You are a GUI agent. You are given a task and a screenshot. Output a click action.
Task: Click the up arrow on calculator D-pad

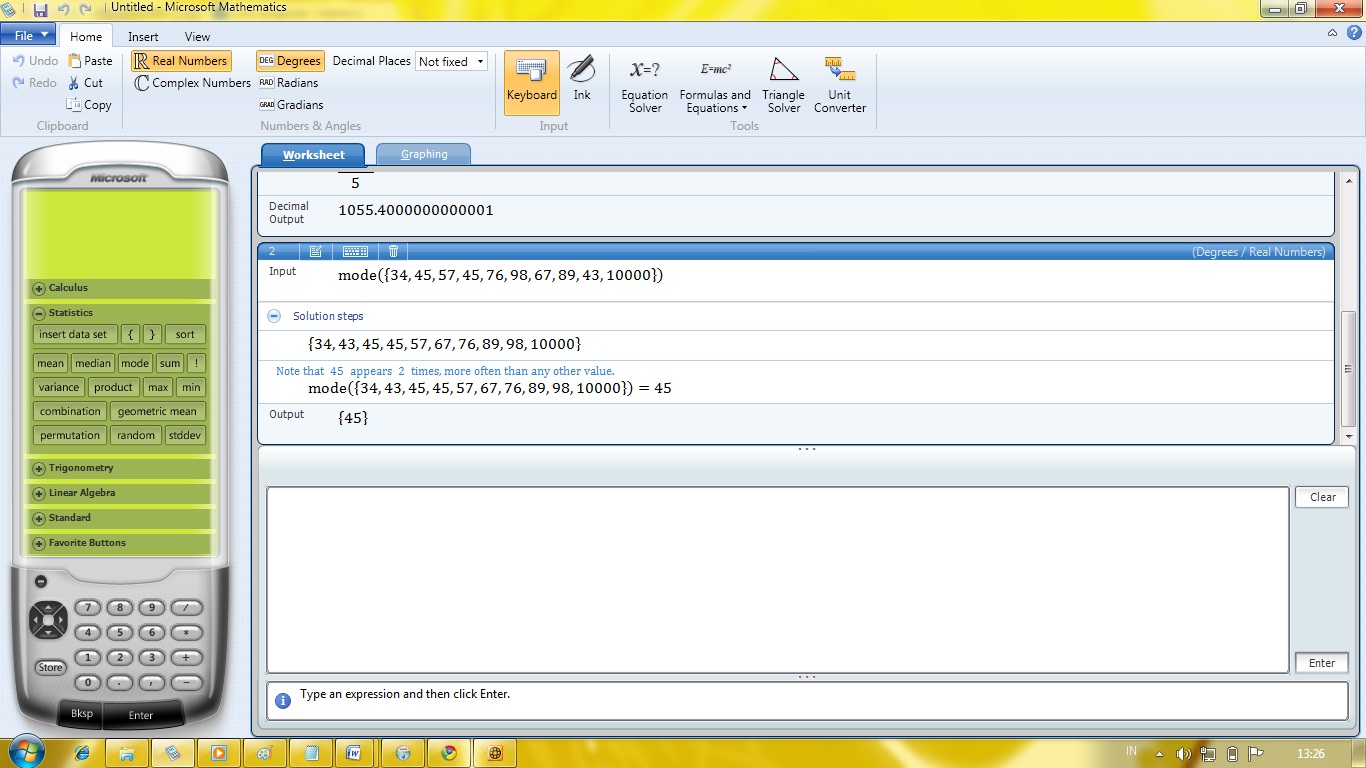pyautogui.click(x=48, y=607)
